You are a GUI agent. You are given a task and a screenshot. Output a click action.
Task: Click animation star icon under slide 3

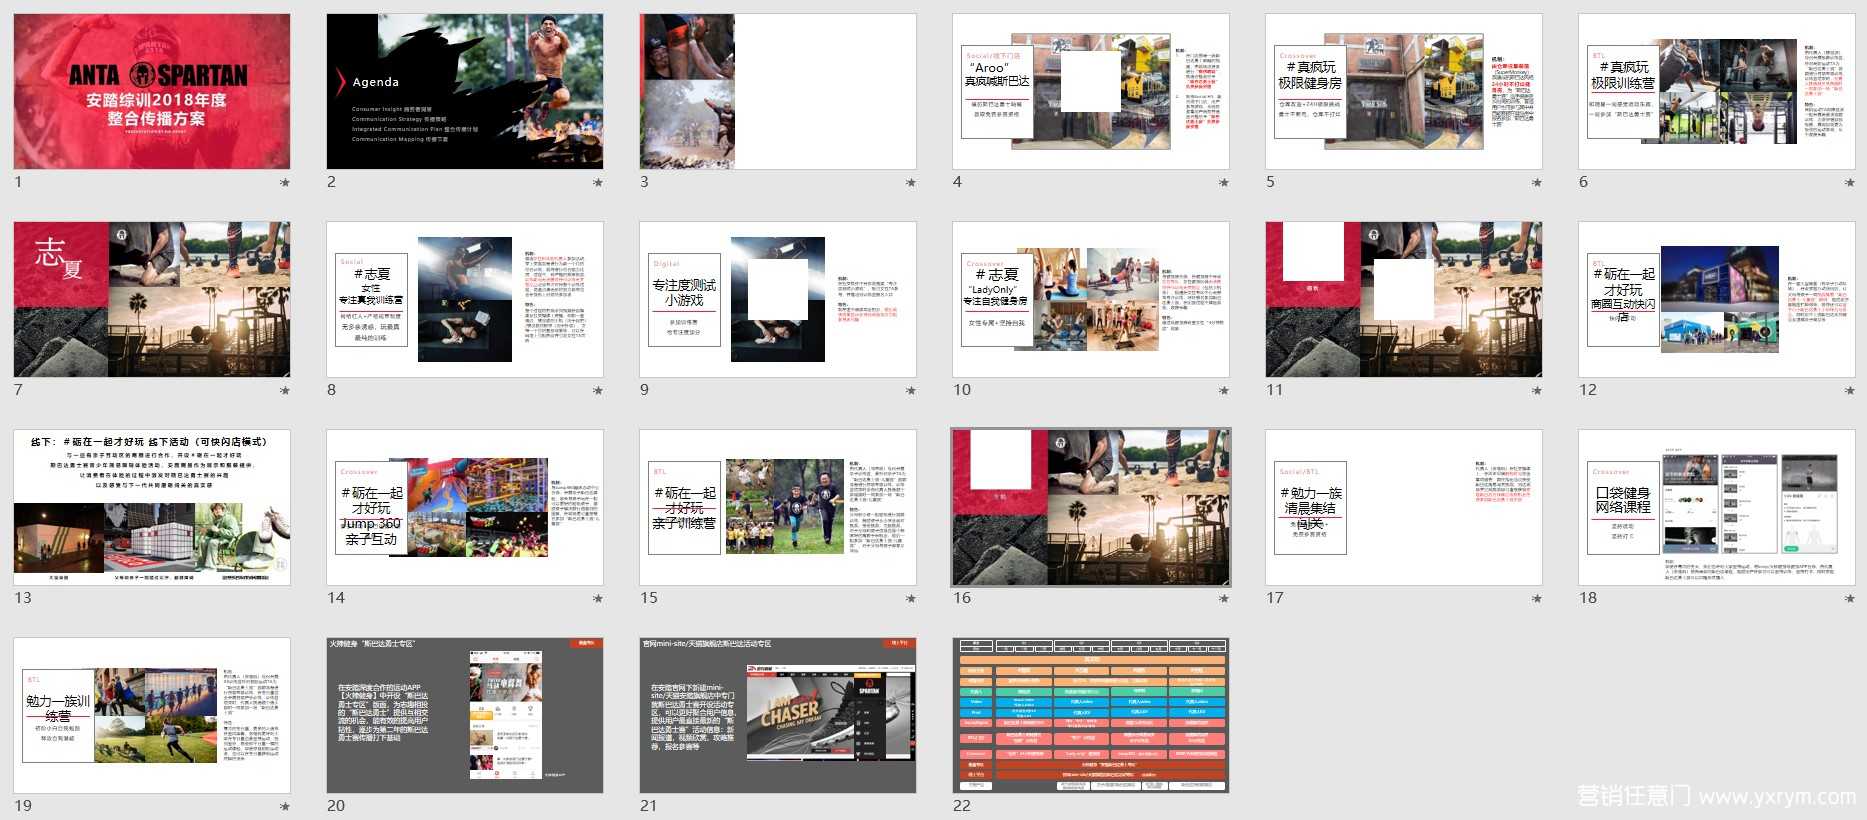coord(911,182)
